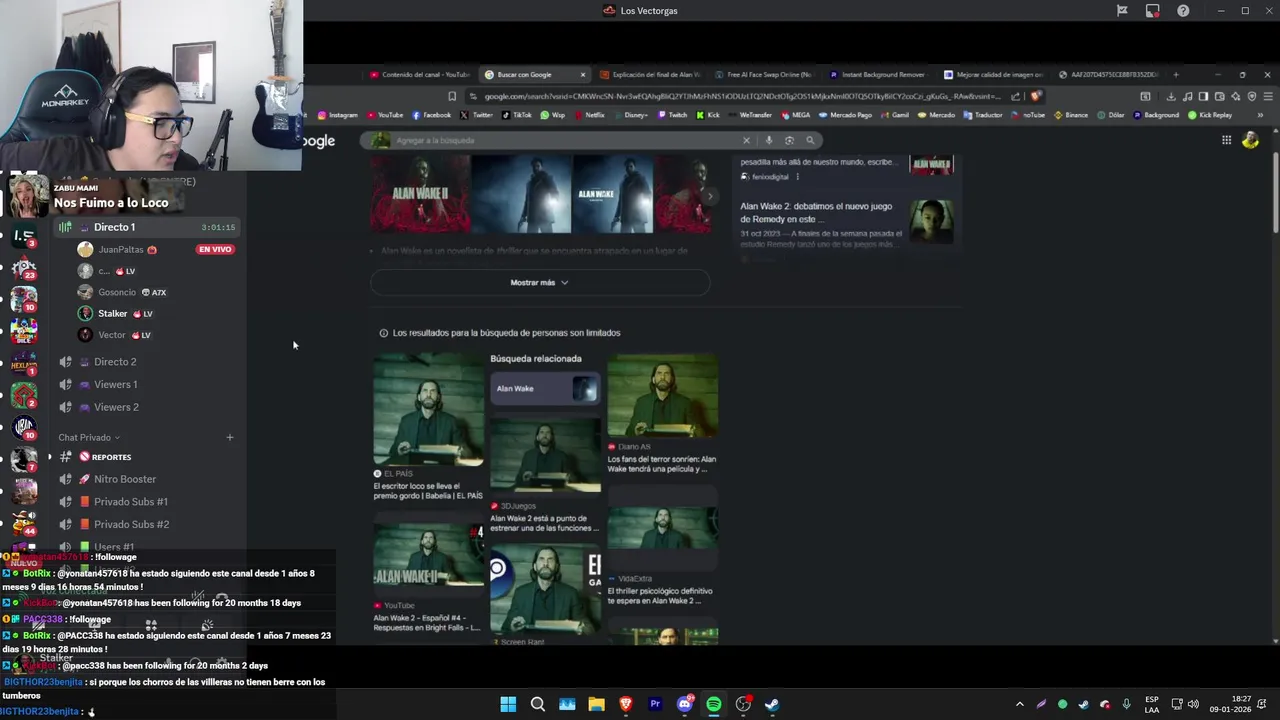Screen dimensions: 1280x720
Task: Open the Mercado Pago bookmark
Action: [x=846, y=115]
